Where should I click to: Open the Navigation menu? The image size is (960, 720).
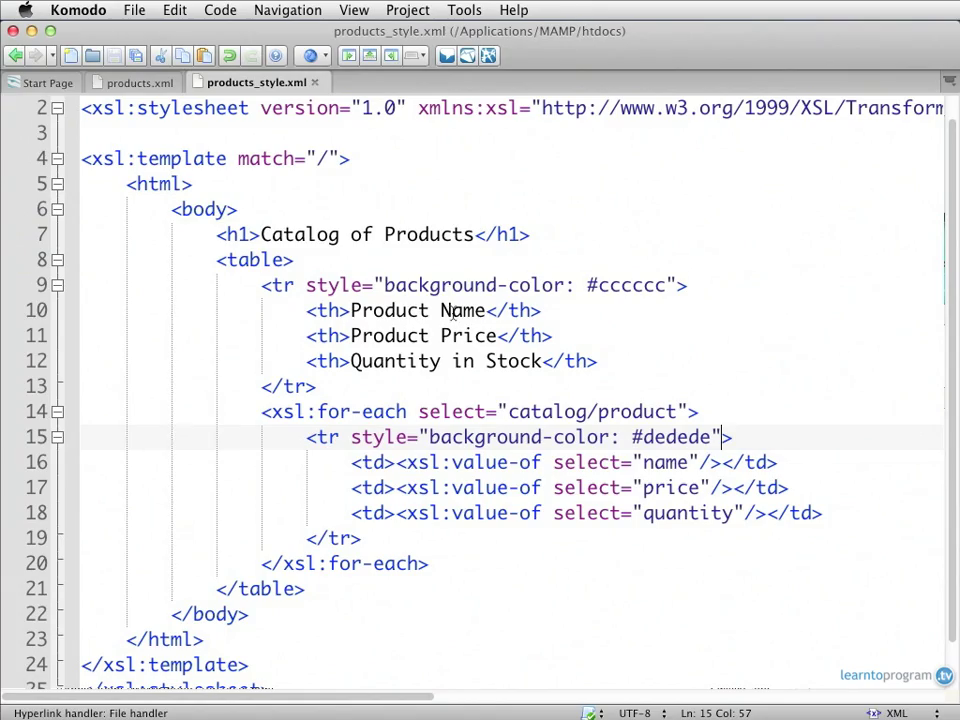click(x=288, y=10)
